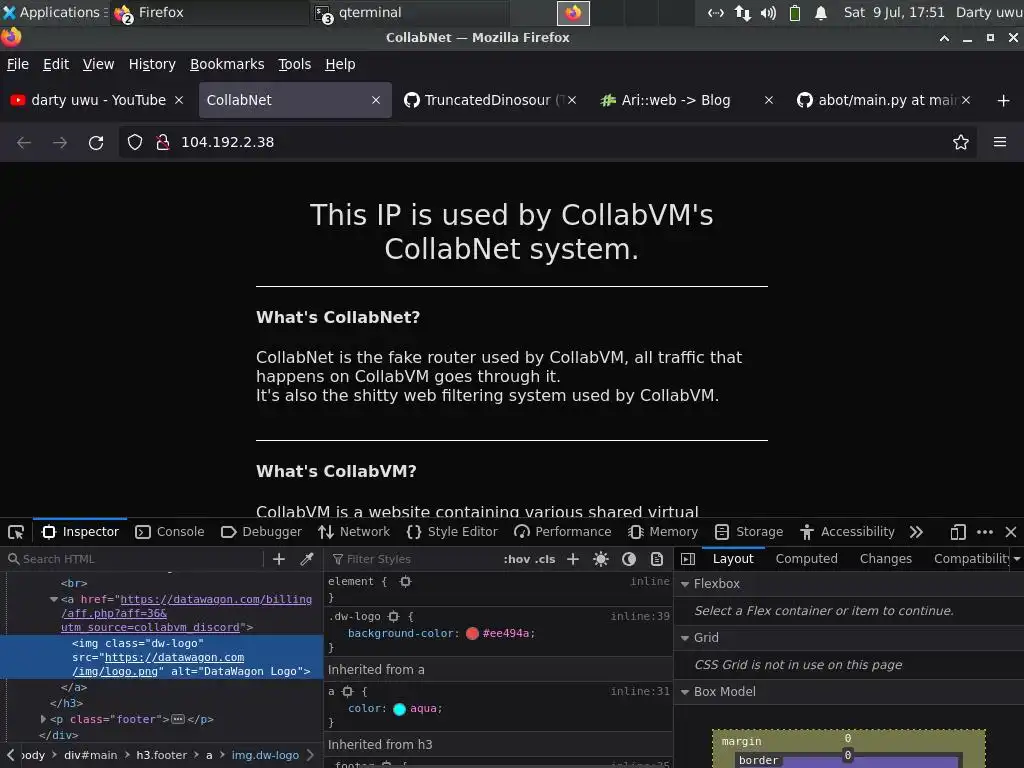Viewport: 1024px width, 768px height.
Task: Switch to darty uwu - YouTube tab
Action: [x=97, y=100]
